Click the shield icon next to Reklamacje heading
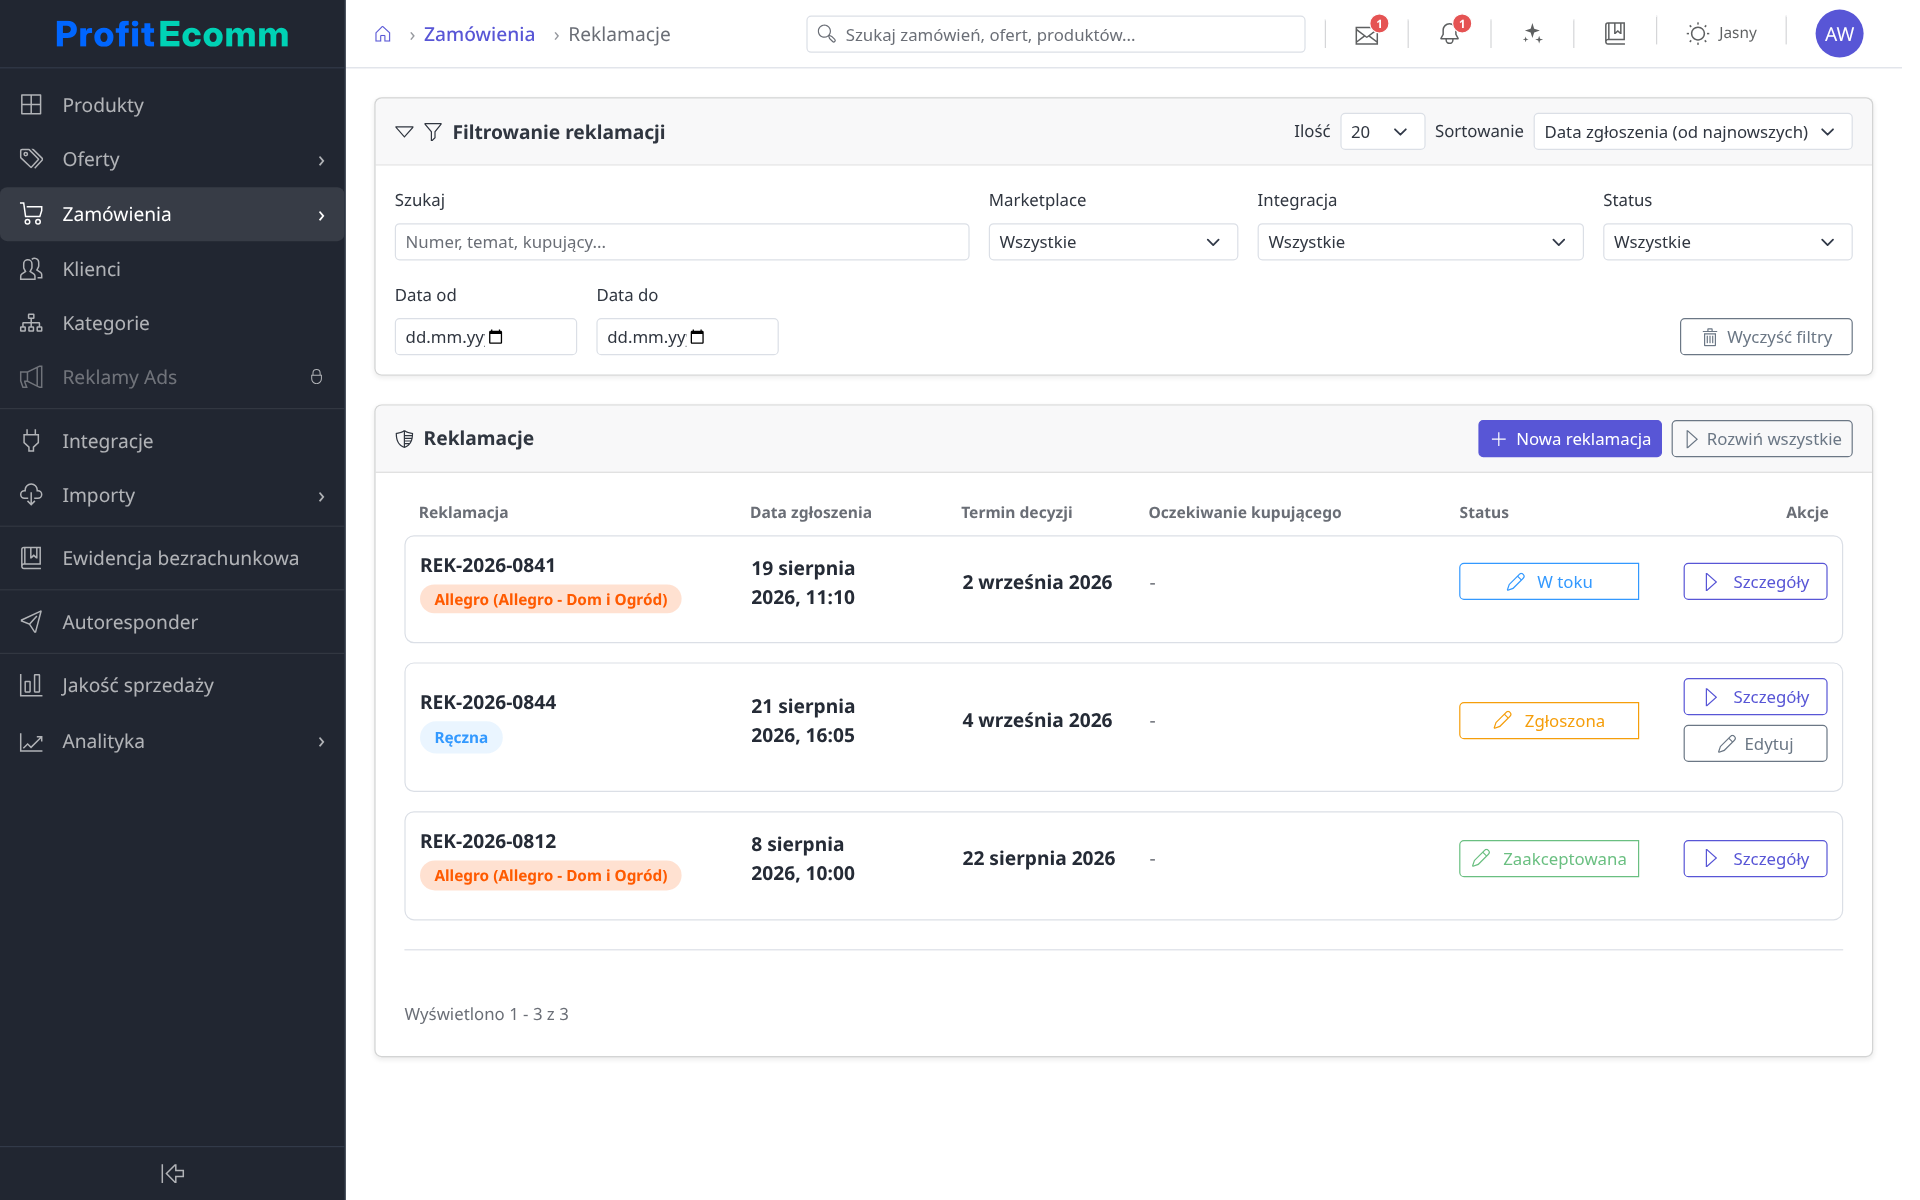Screen dimensions: 1920x1200 click(404, 439)
